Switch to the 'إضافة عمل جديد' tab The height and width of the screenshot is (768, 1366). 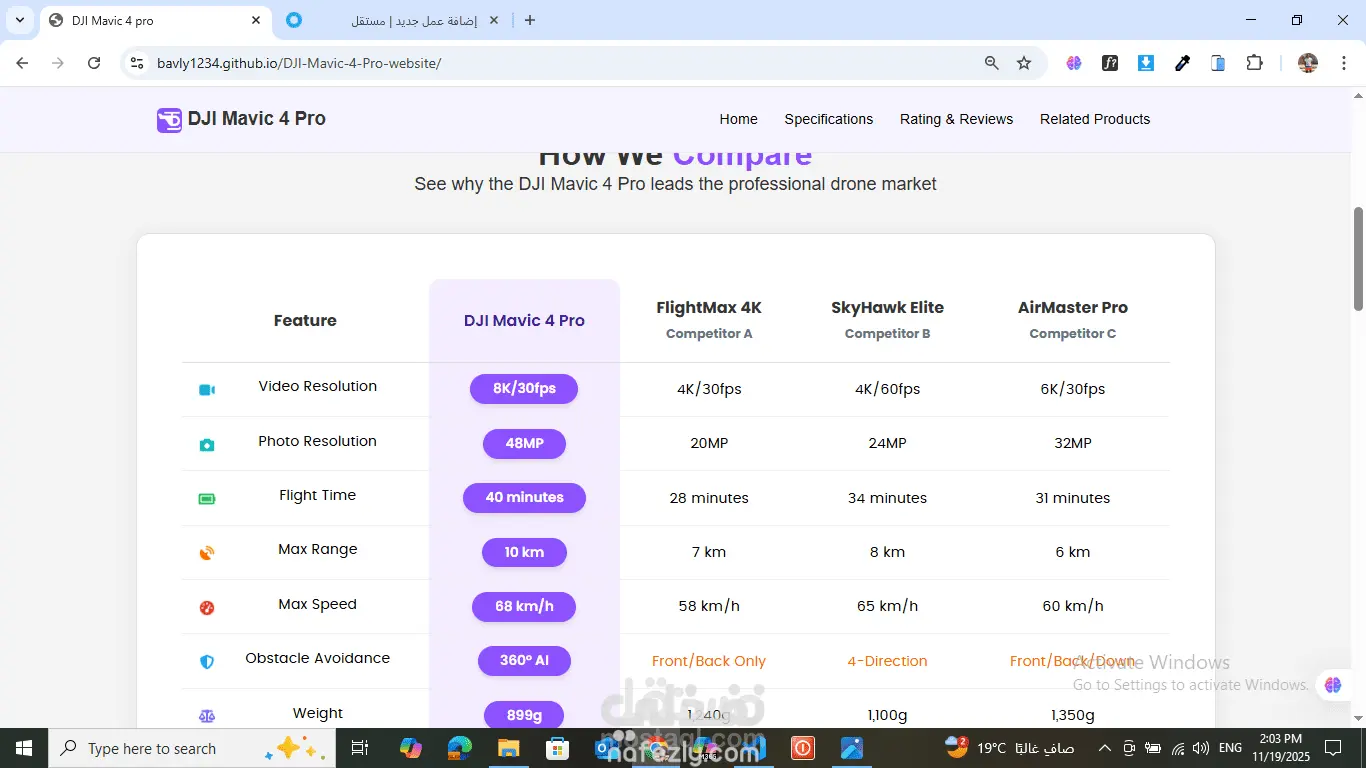(x=395, y=21)
